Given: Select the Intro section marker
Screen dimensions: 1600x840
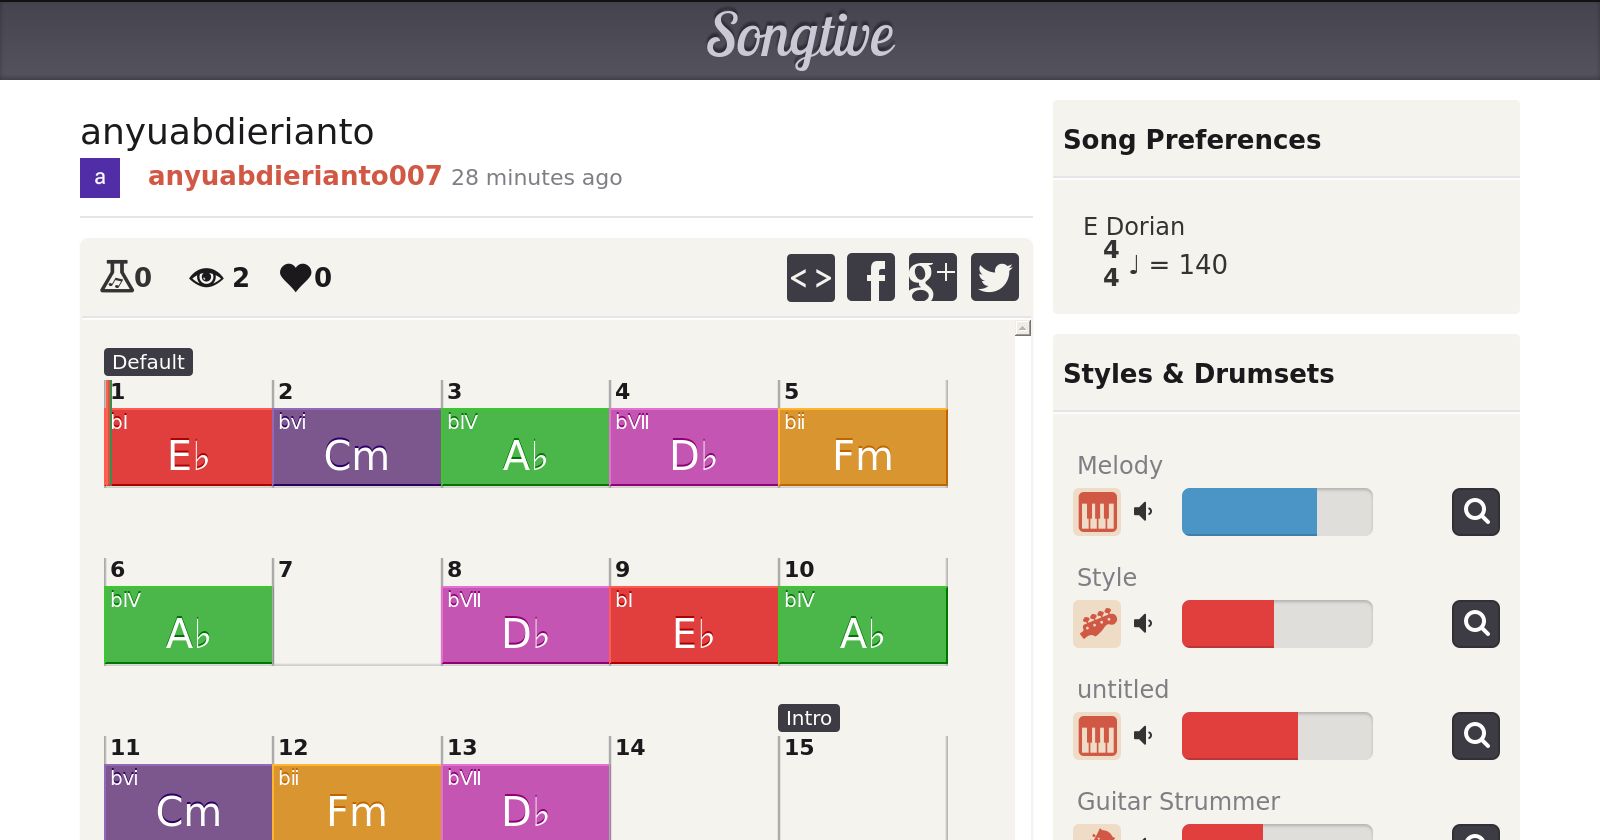Looking at the screenshot, I should coord(808,718).
